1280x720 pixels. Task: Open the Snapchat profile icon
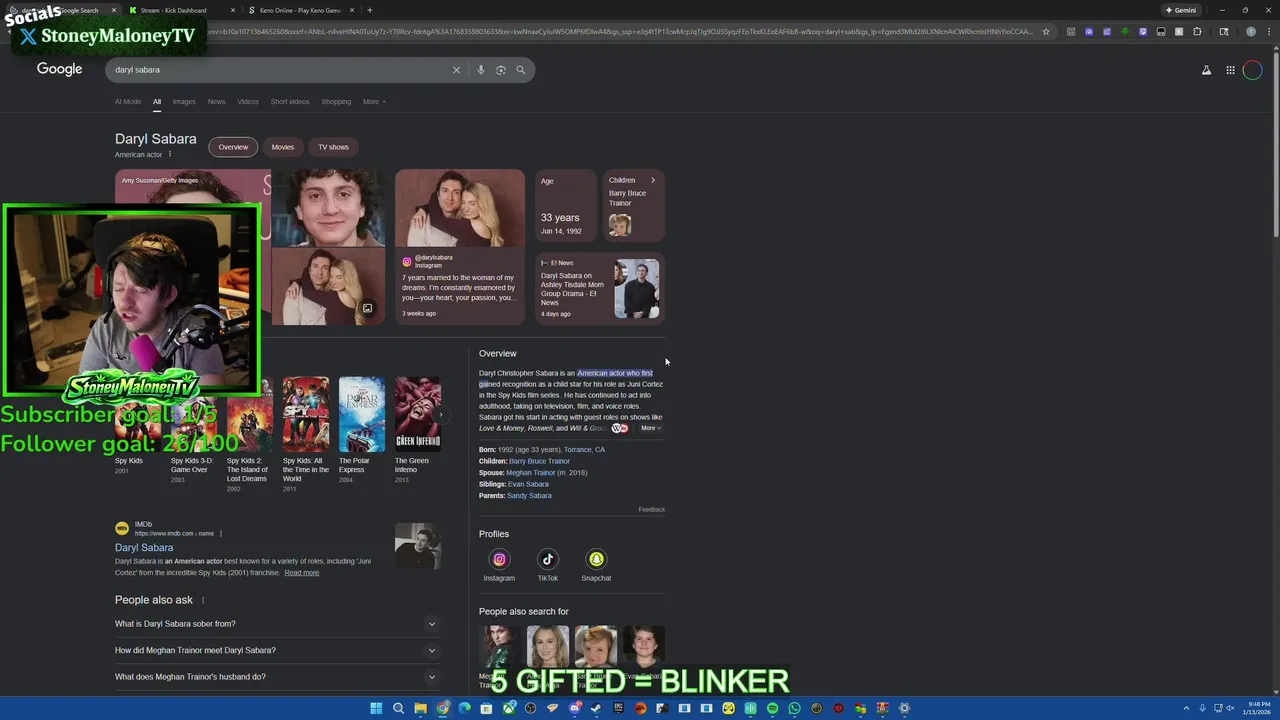596,559
